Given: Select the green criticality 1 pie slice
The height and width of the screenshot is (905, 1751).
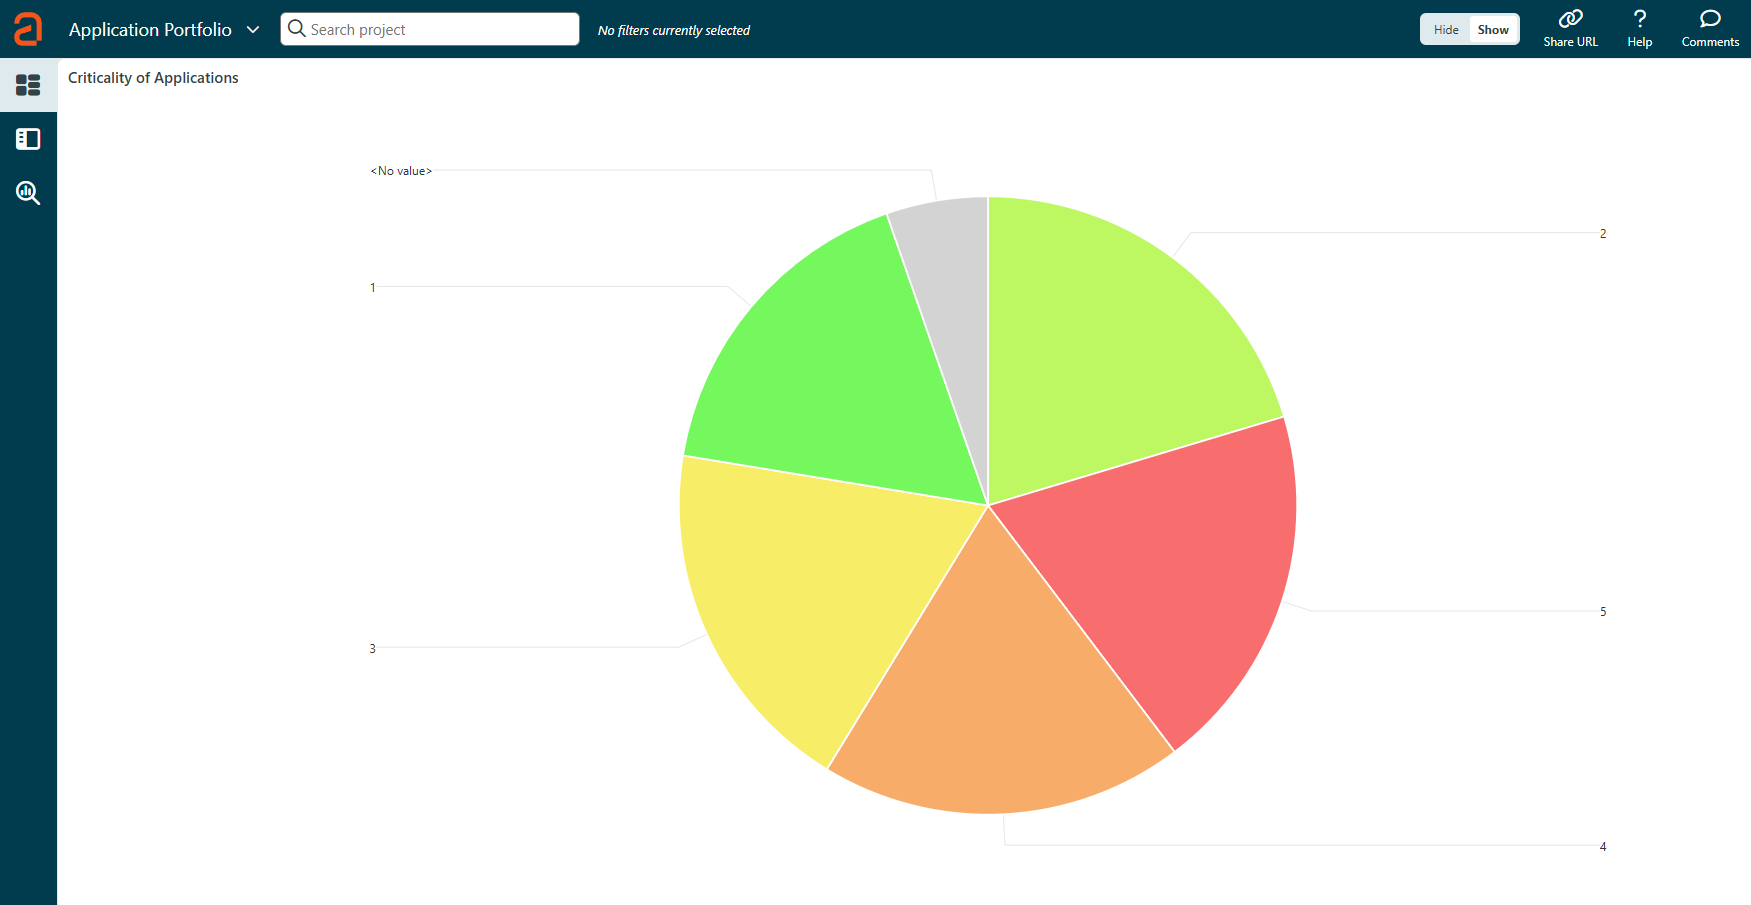Looking at the screenshot, I should [830, 370].
